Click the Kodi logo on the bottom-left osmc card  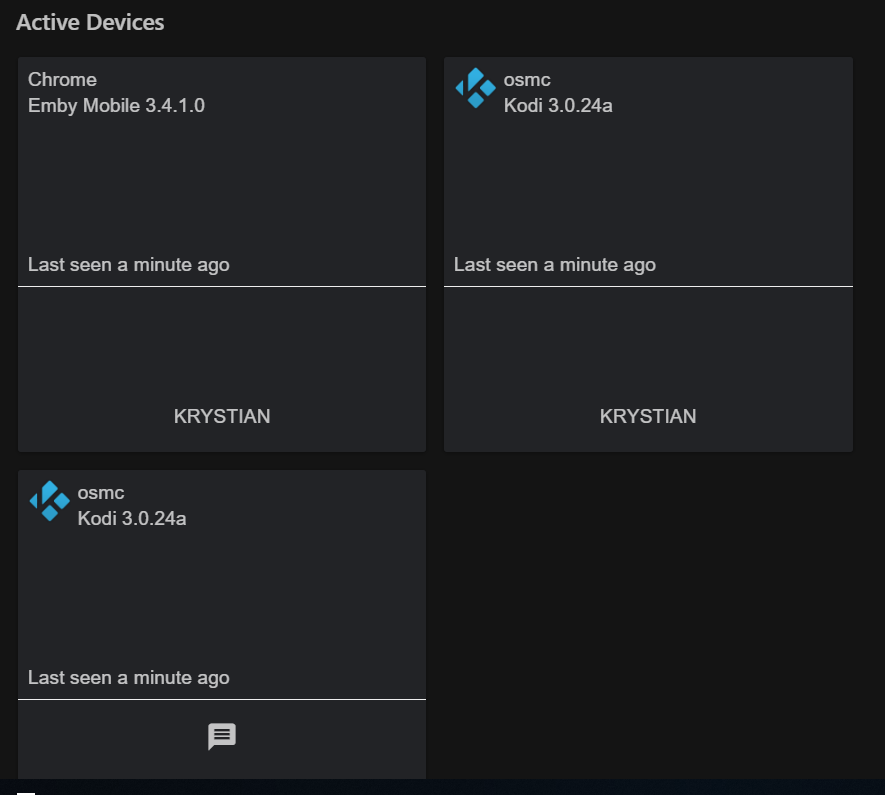[x=49, y=501]
